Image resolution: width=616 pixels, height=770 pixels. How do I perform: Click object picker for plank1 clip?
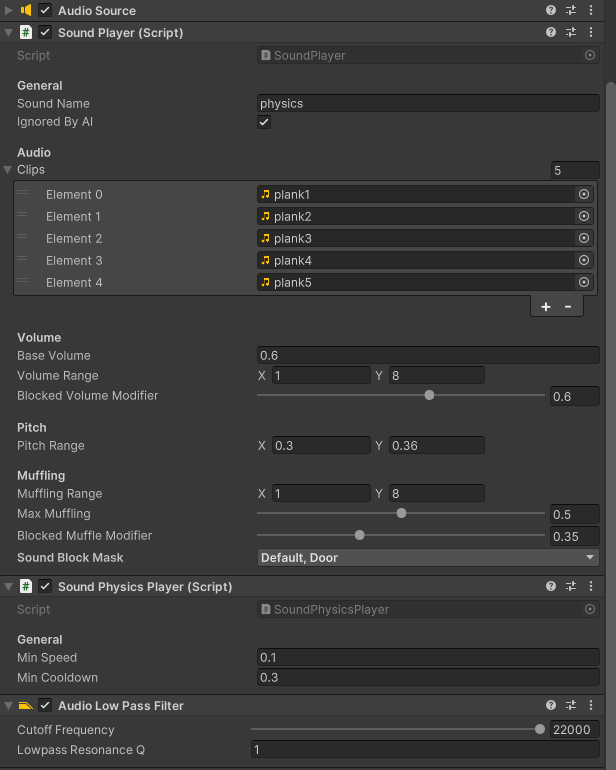point(583,194)
